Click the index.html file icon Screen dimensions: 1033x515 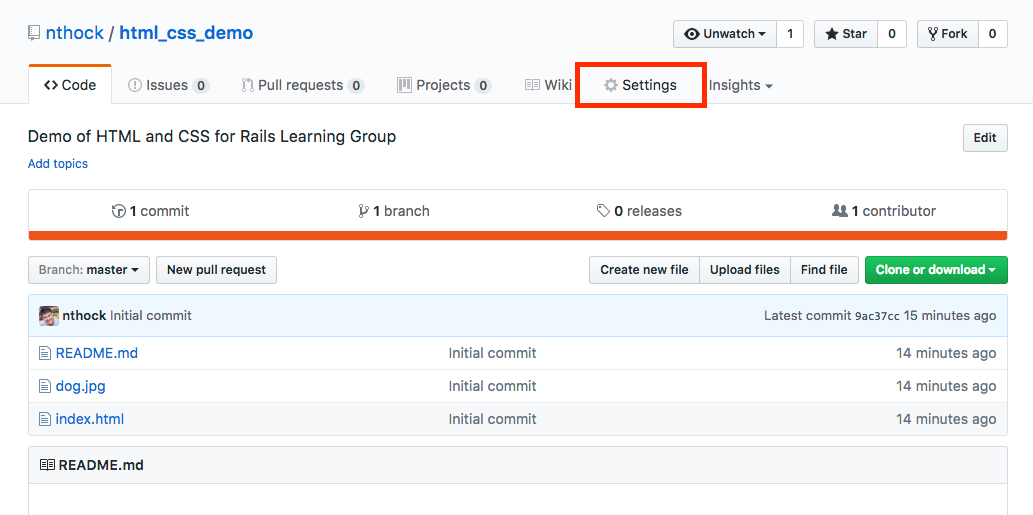[44, 419]
